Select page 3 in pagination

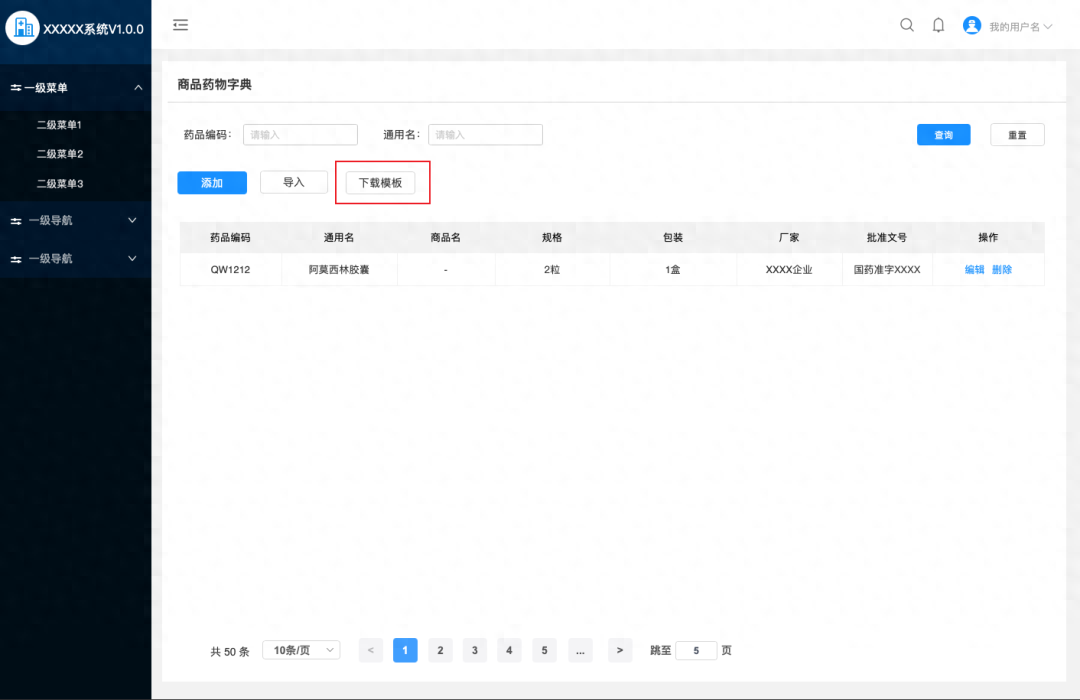click(475, 650)
